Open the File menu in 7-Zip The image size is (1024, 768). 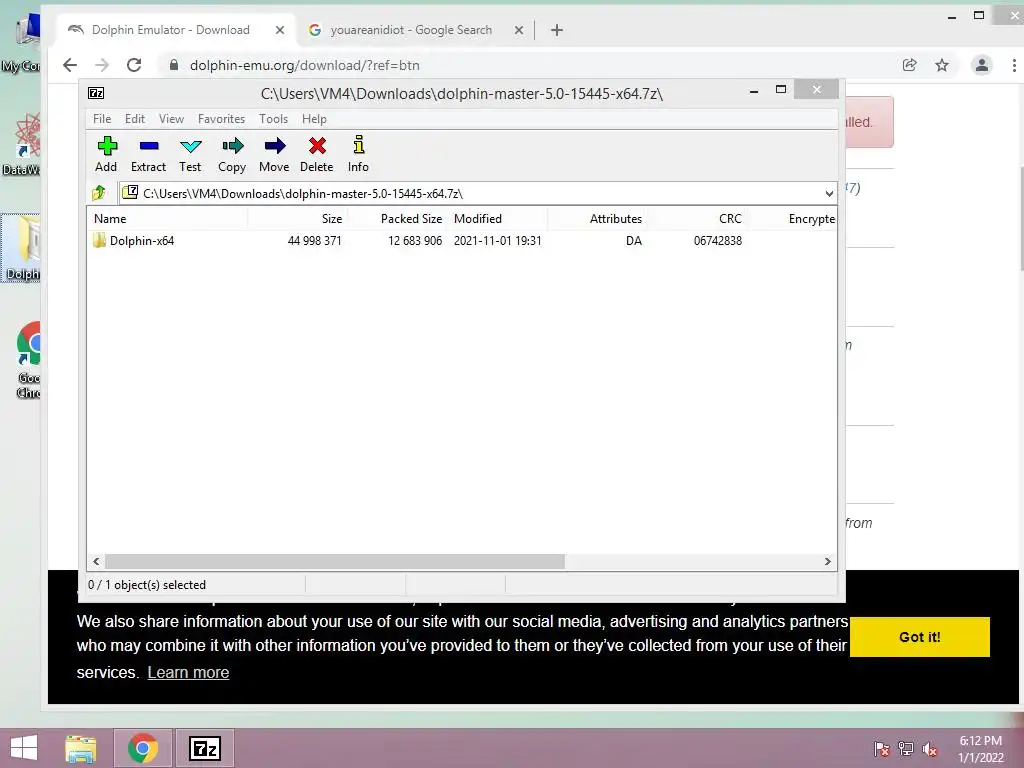click(x=102, y=119)
